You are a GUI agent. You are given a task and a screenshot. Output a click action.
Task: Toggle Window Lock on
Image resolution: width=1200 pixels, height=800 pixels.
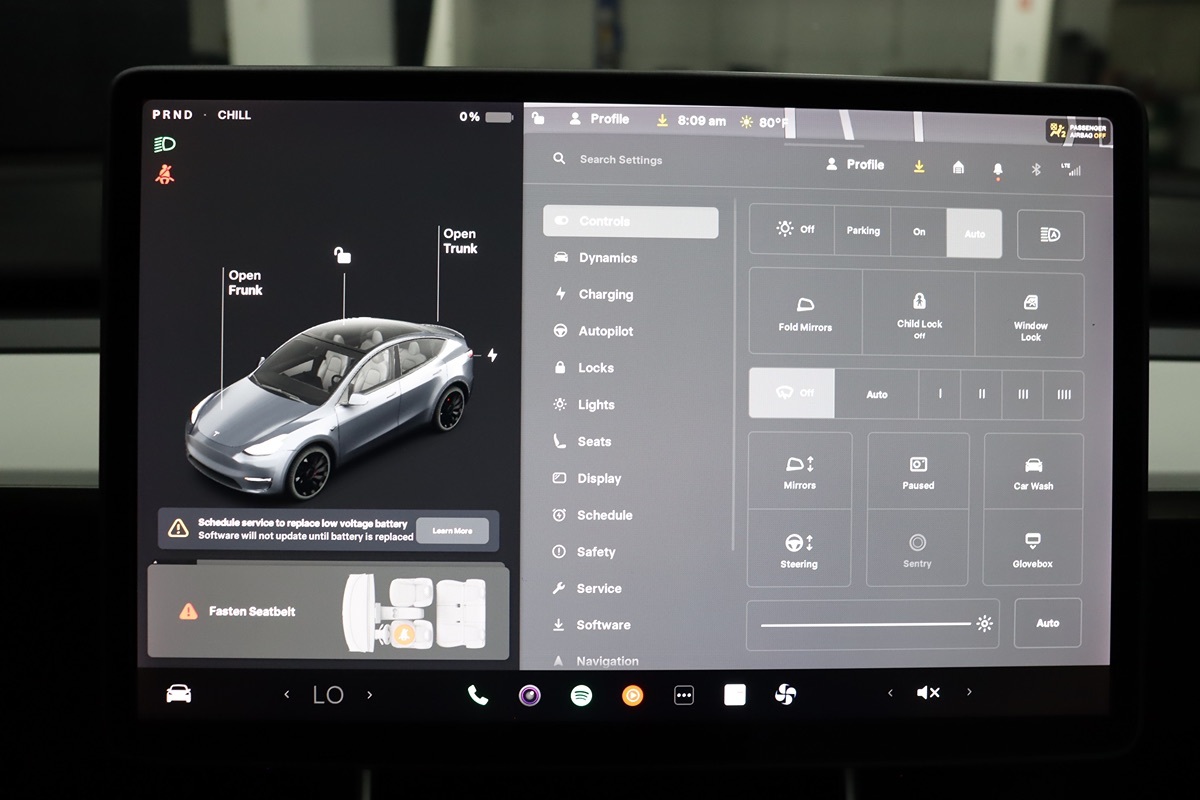[1030, 313]
